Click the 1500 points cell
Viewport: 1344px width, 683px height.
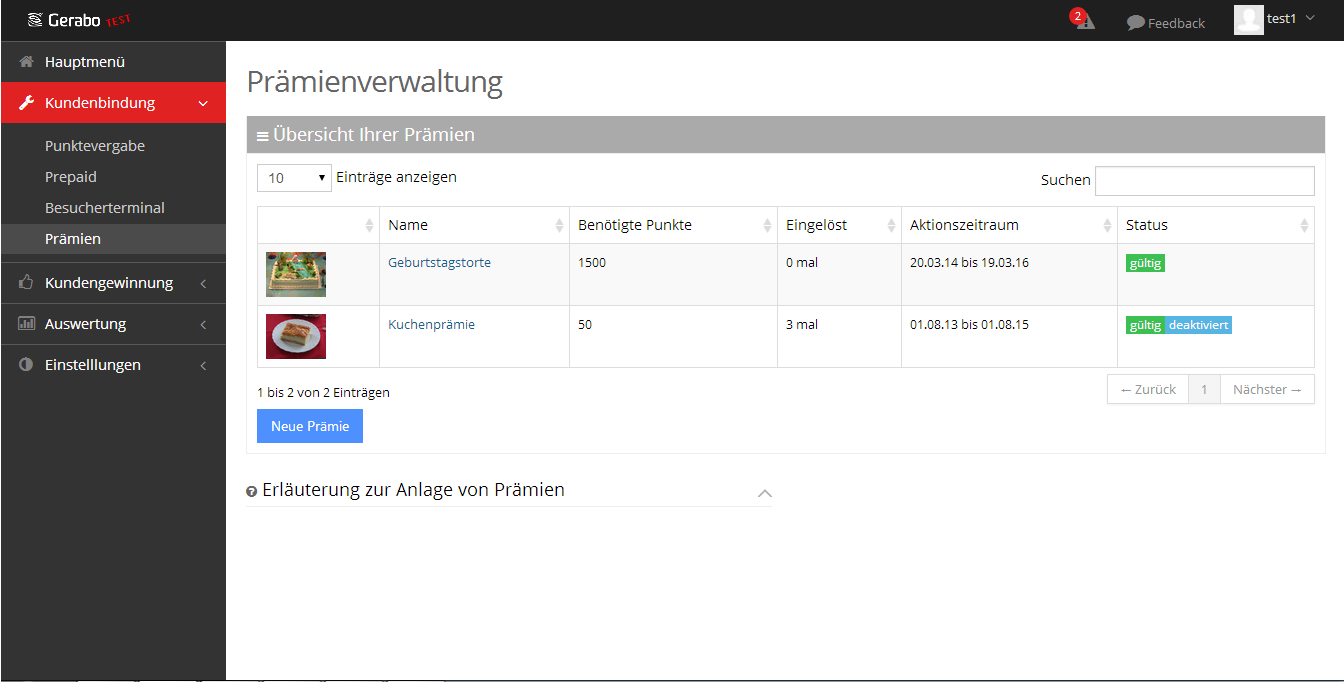pyautogui.click(x=673, y=275)
